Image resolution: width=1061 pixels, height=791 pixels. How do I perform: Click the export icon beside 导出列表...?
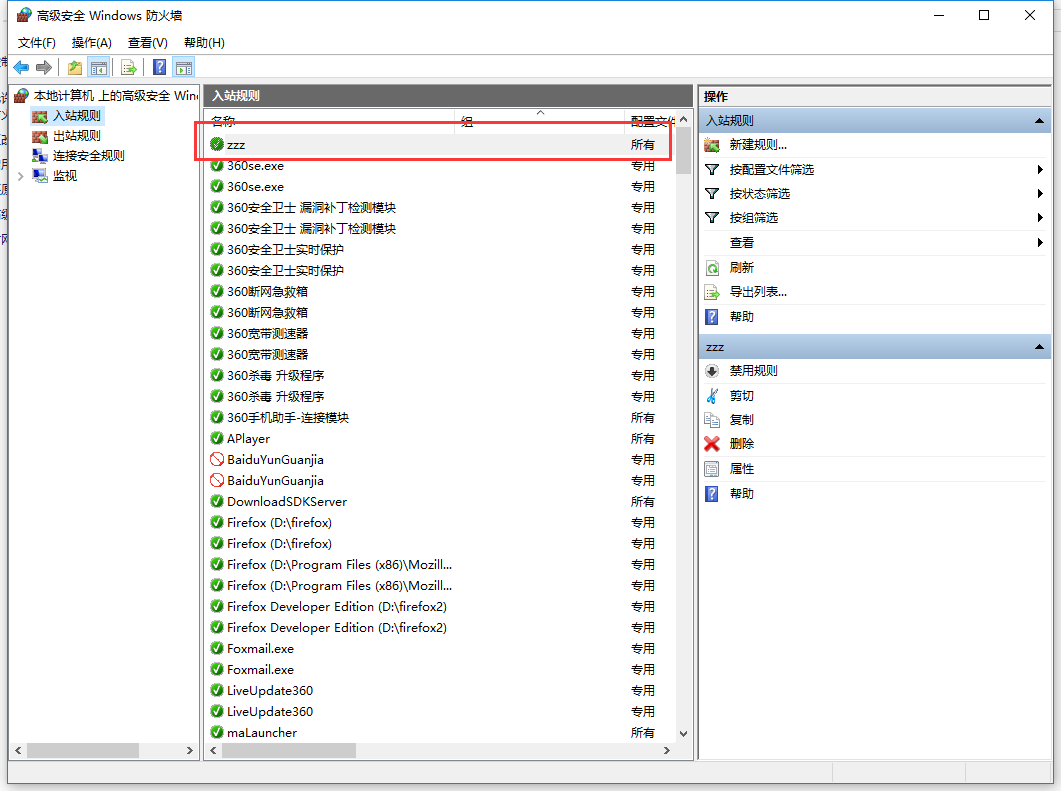coord(712,292)
